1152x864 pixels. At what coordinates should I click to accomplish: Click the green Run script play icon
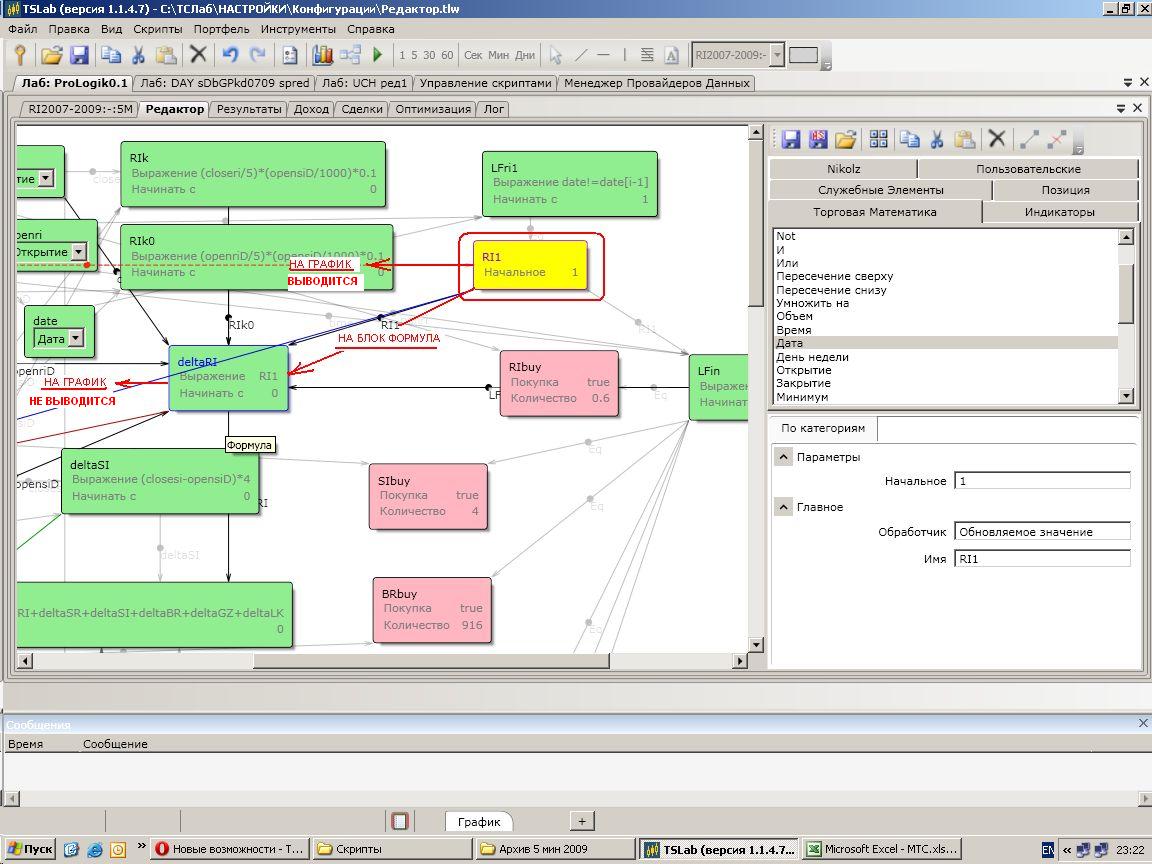(378, 55)
